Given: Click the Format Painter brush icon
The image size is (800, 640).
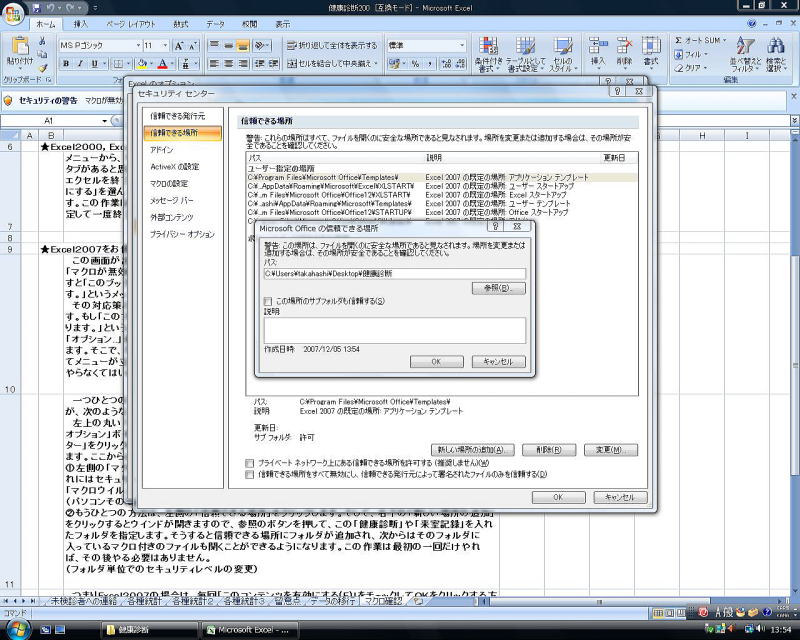Looking at the screenshot, I should tap(43, 67).
